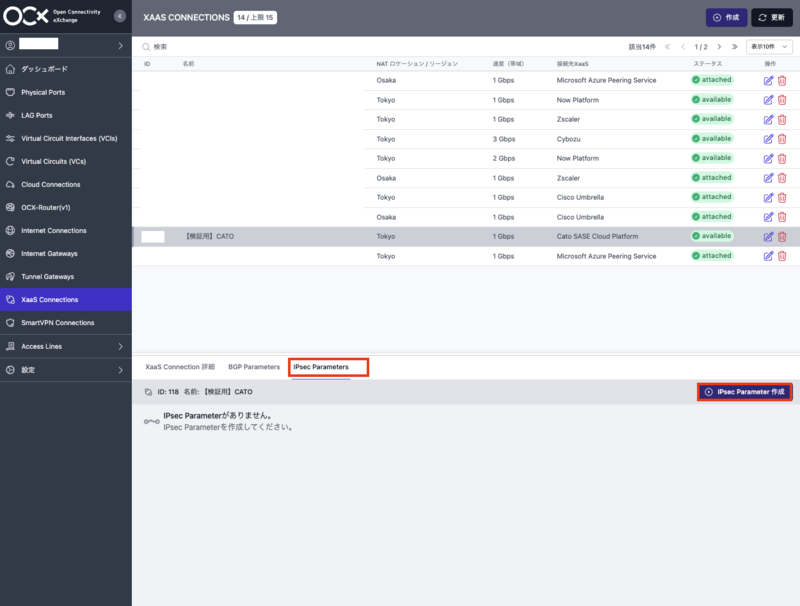800x606 pixels.
Task: Click the SmartVPN Connections shield icon
Action: coord(10,322)
